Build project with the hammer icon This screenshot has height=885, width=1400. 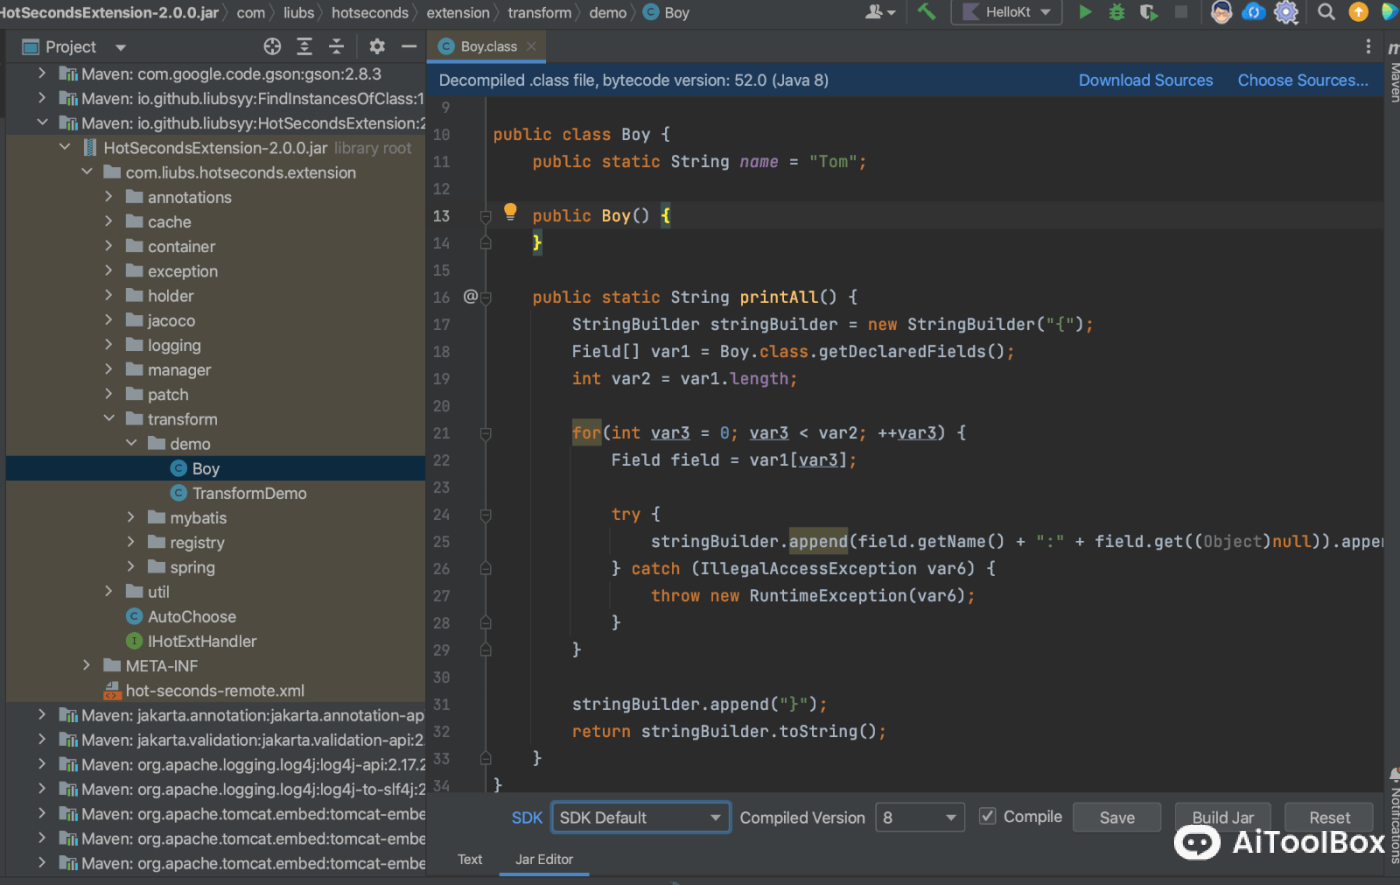click(926, 12)
